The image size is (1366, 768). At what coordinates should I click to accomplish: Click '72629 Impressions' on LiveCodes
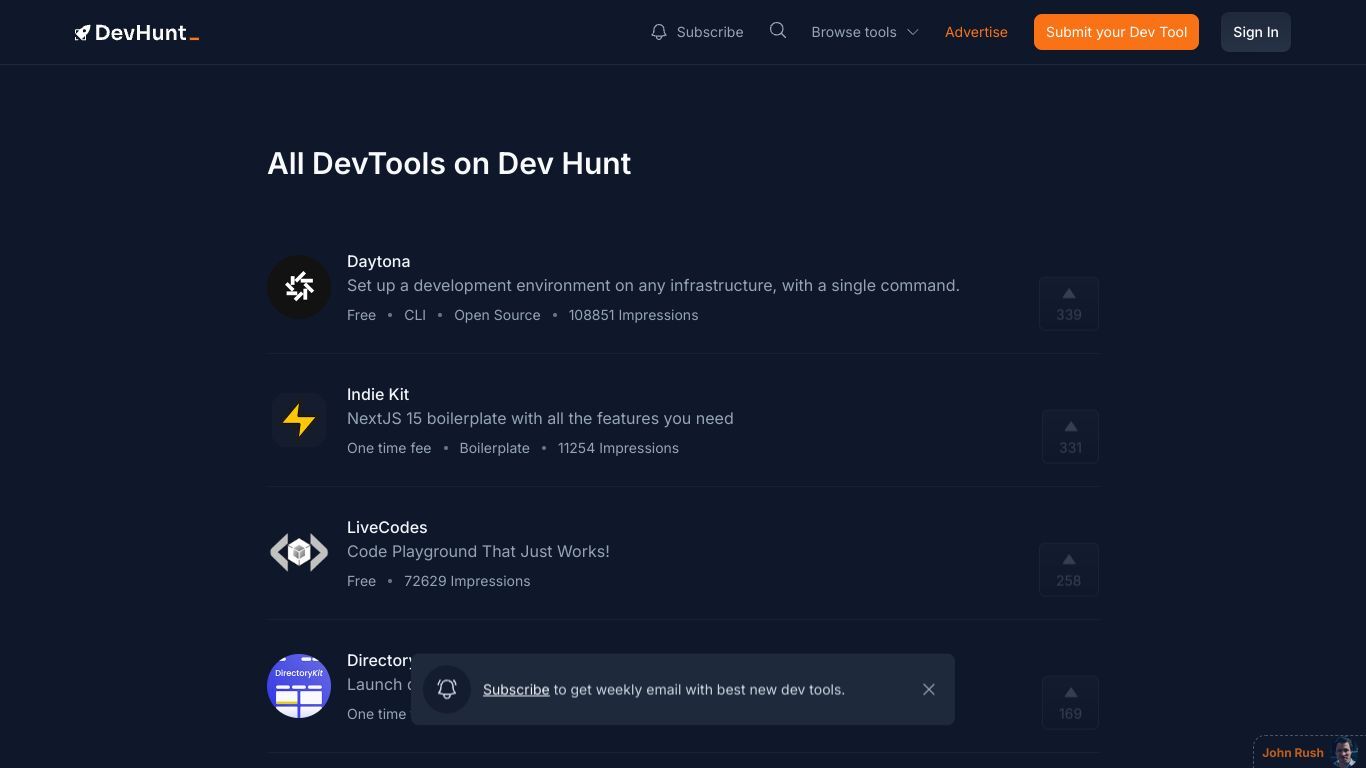(467, 581)
